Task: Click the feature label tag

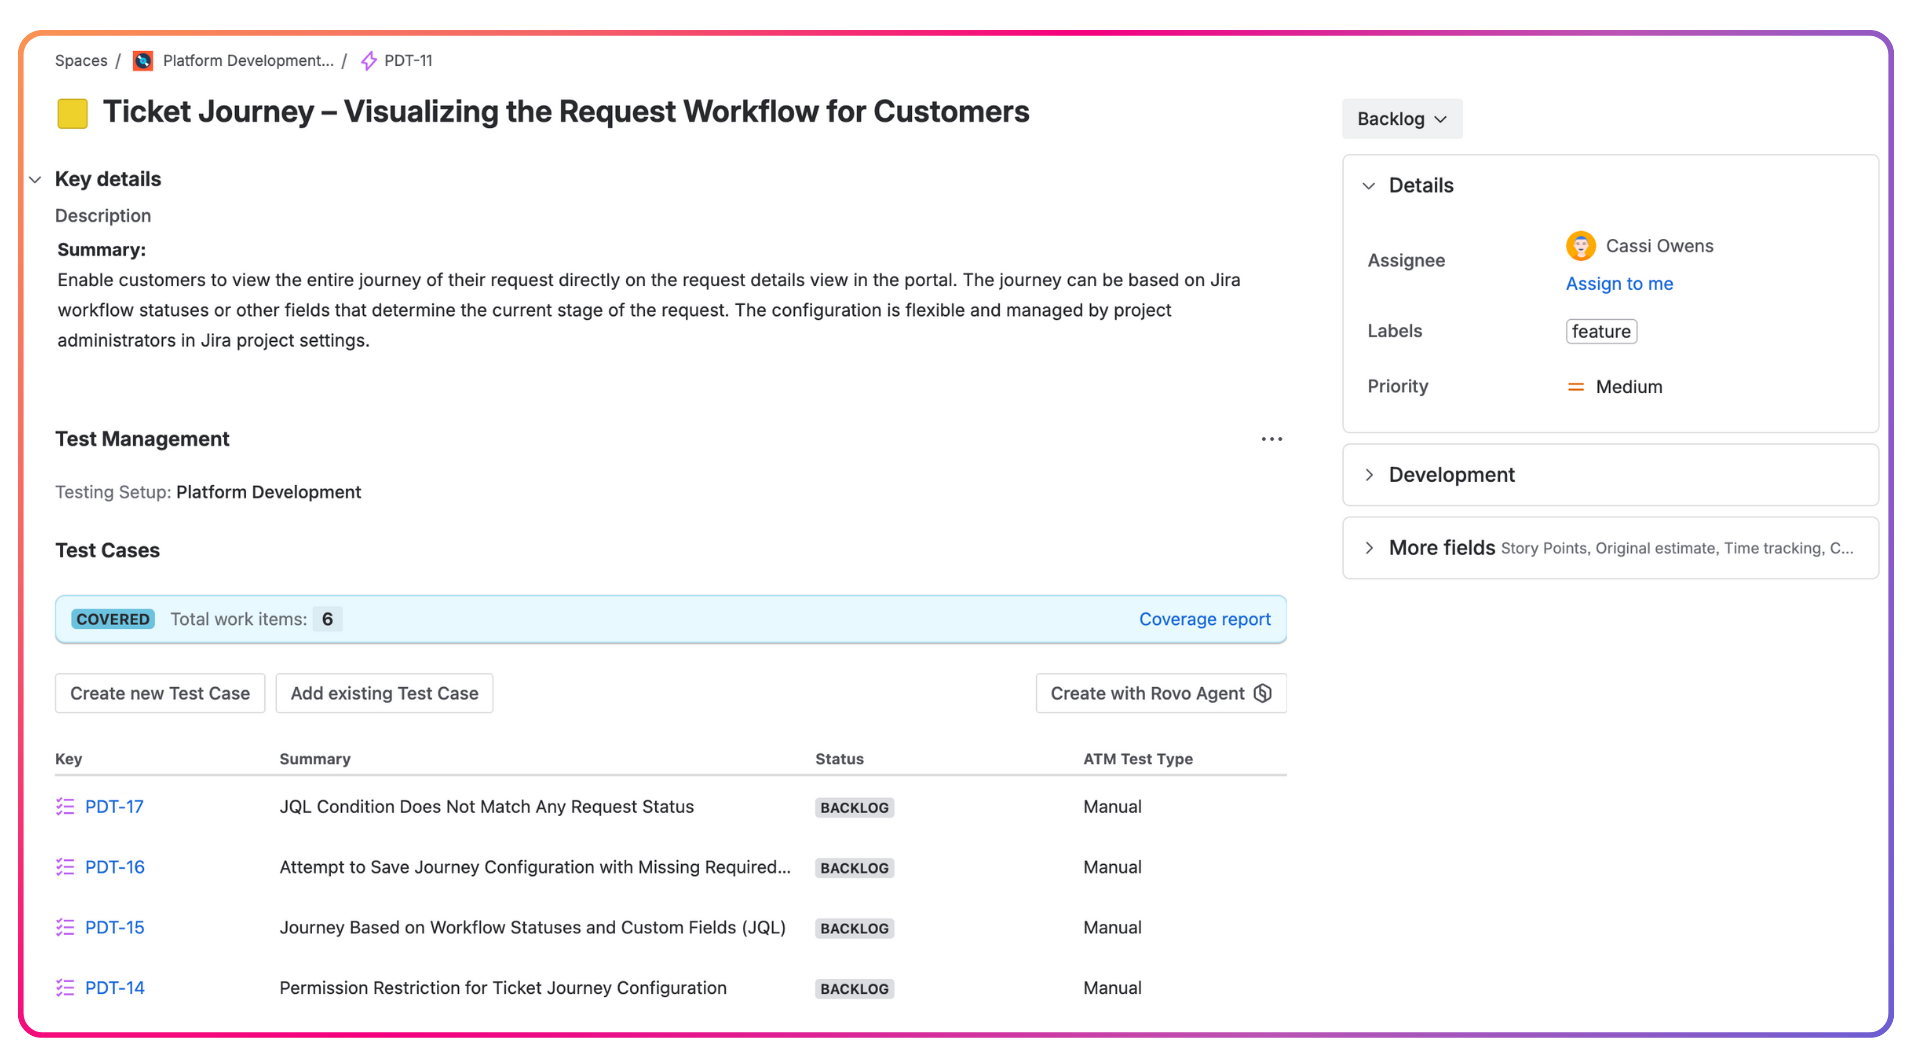Action: point(1601,332)
